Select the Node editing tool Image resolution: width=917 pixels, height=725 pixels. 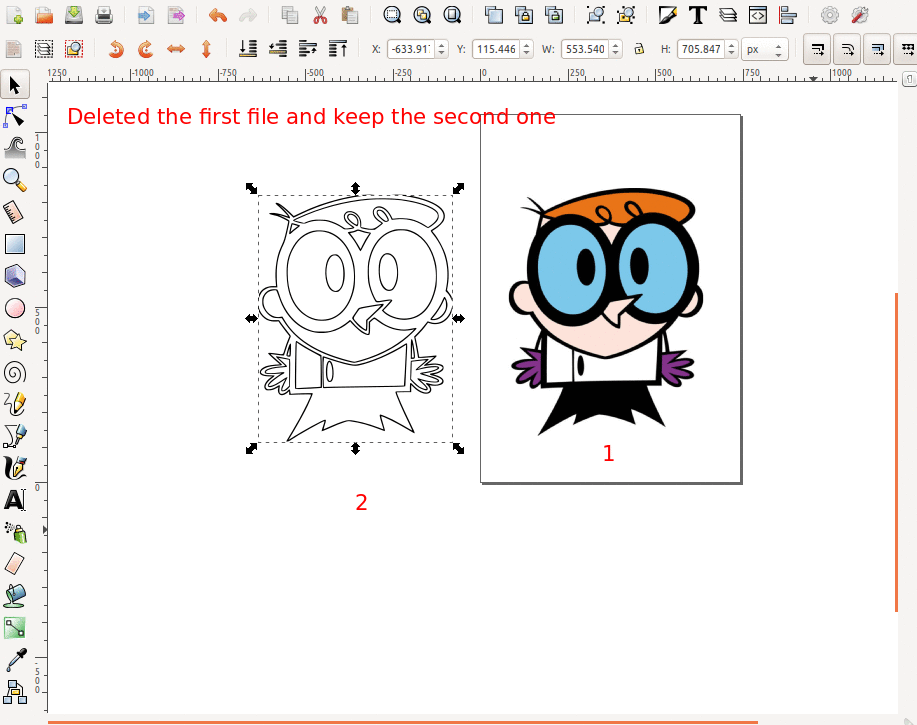pyautogui.click(x=15, y=117)
